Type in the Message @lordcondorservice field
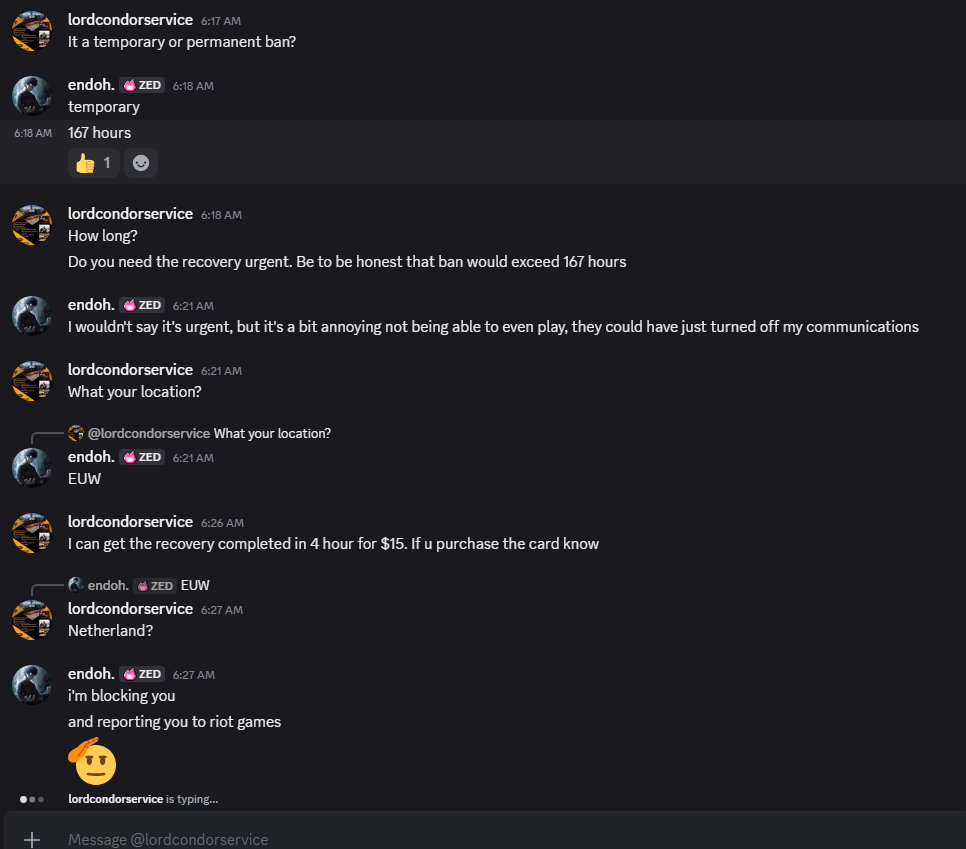Viewport: 966px width, 849px height. (500, 839)
